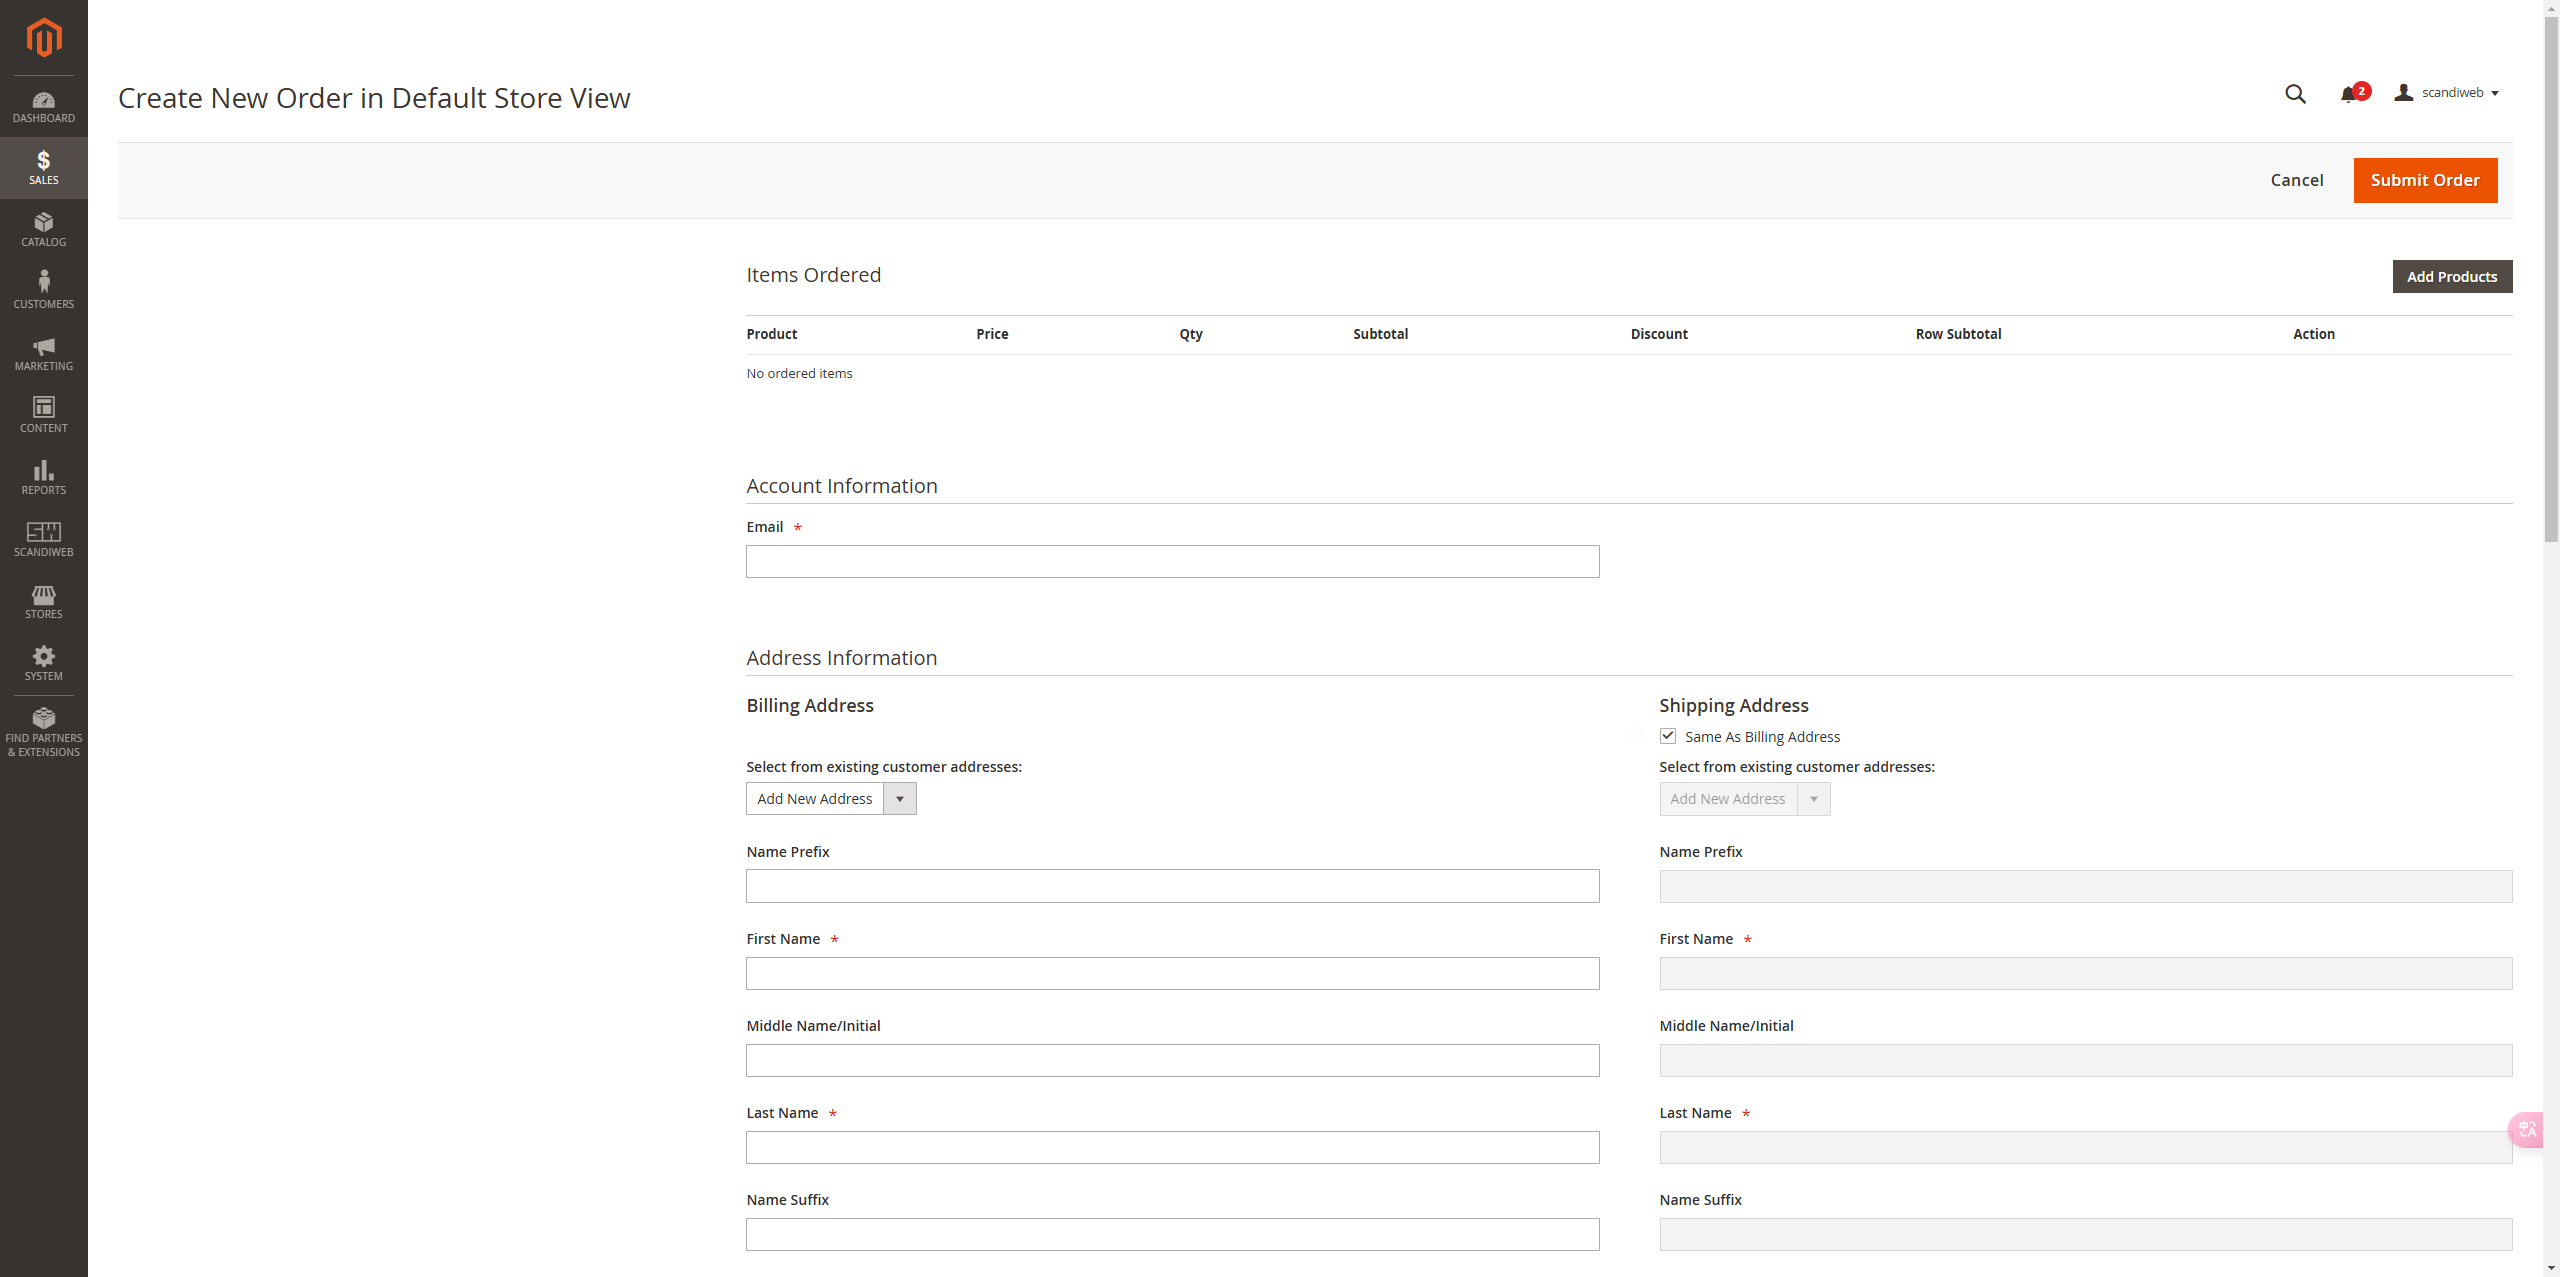View notifications bell with 2 alerts
This screenshot has width=2560, height=1277.
pos(2351,94)
